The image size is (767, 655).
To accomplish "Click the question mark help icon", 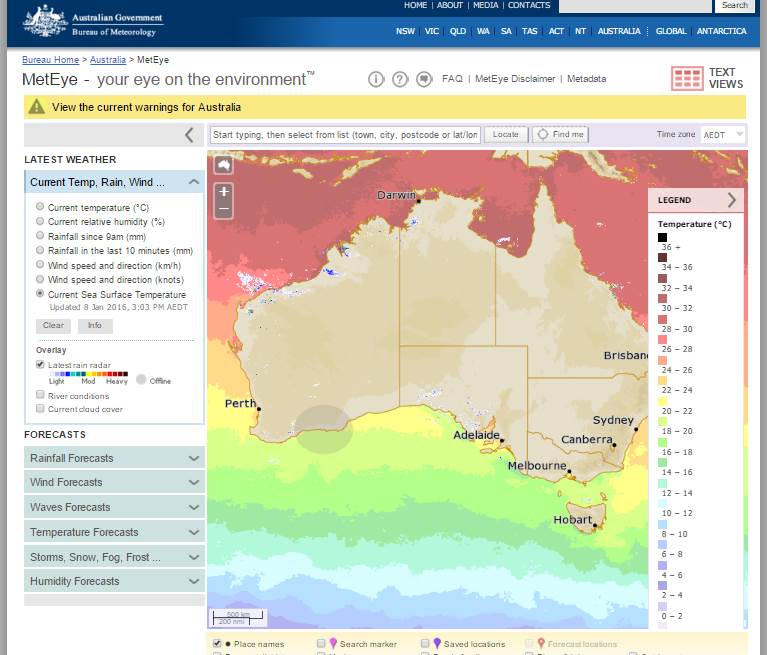I will tap(400, 79).
